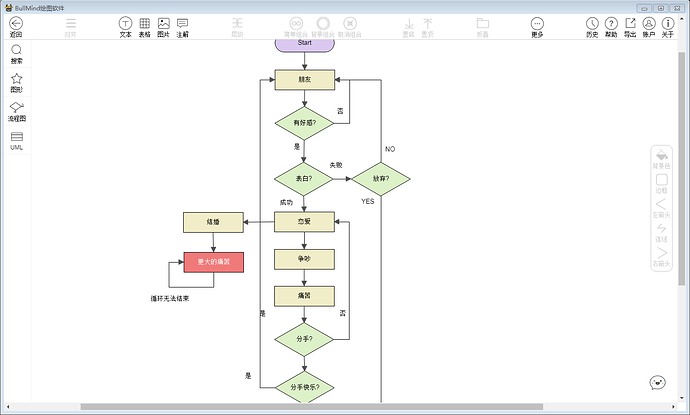Click the 返回 back arrow icon
The image size is (690, 415).
[16, 23]
